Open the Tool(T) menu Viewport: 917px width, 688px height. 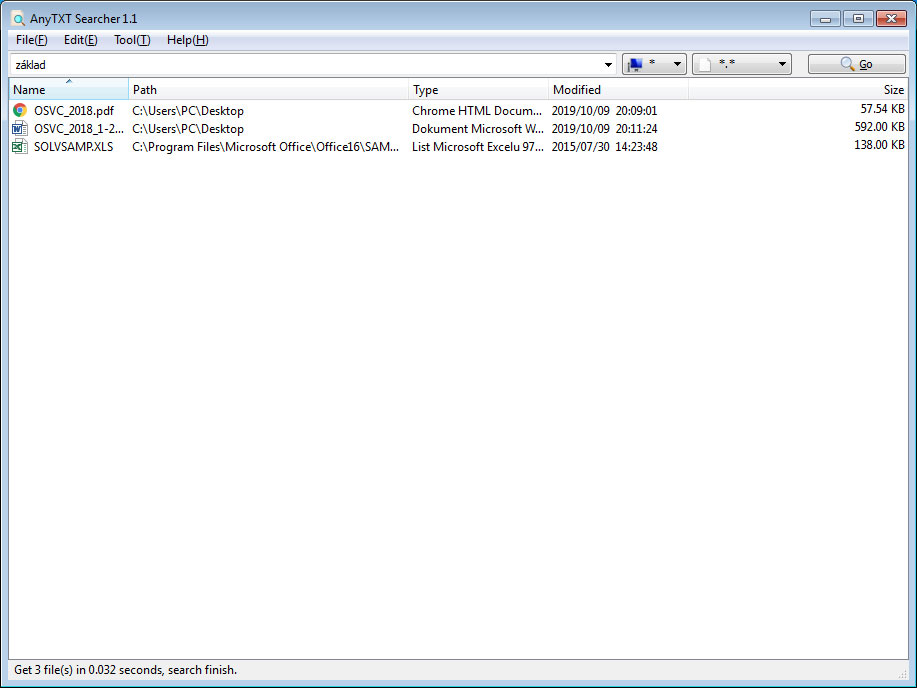click(132, 40)
